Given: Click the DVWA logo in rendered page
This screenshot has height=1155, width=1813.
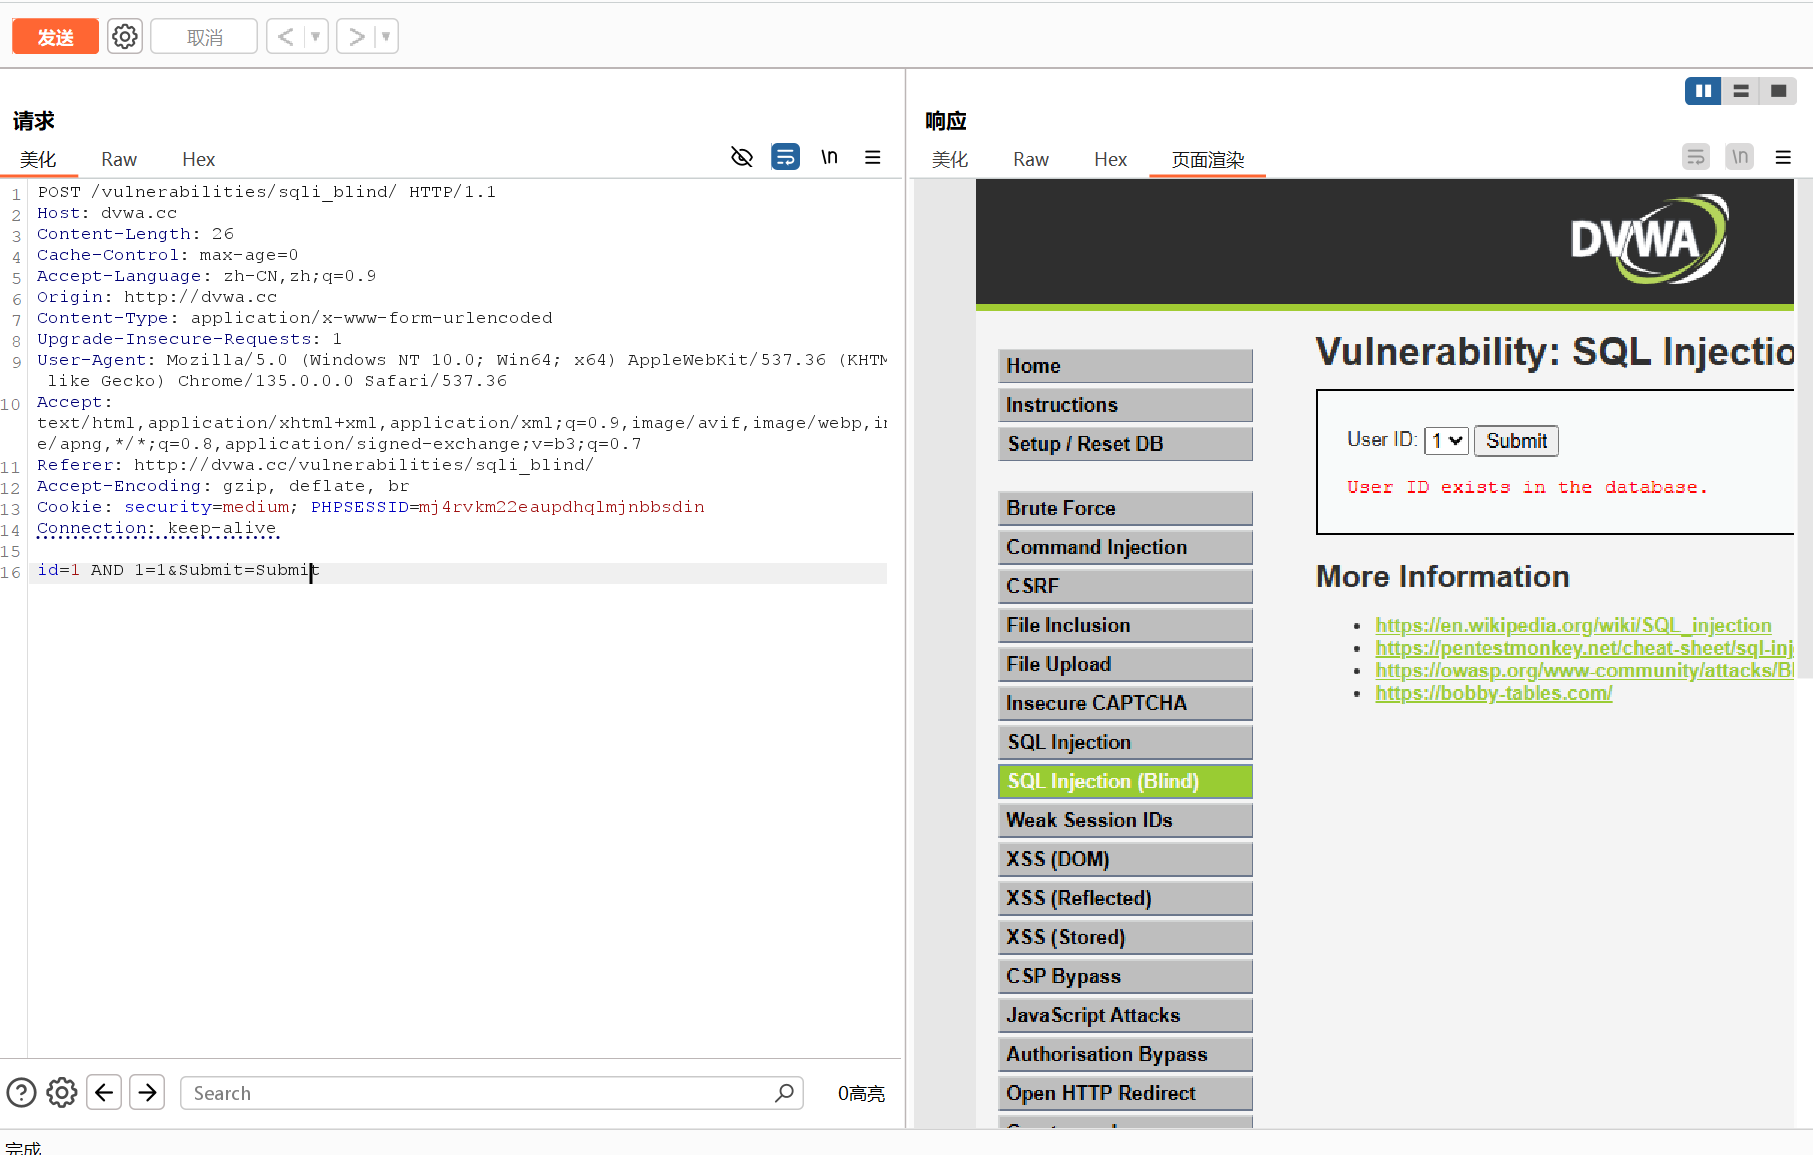Looking at the screenshot, I should coord(1649,239).
